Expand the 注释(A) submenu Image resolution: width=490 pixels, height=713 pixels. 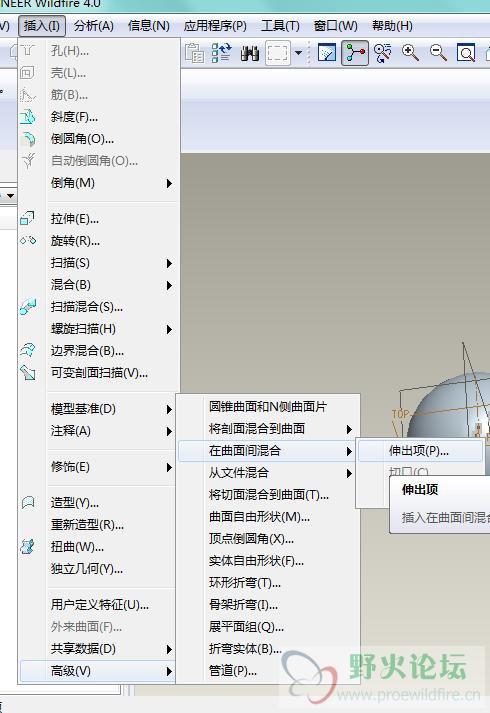pos(99,431)
